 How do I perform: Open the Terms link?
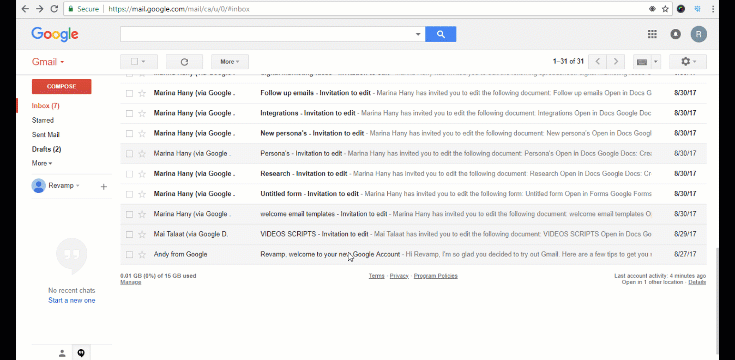[376, 276]
